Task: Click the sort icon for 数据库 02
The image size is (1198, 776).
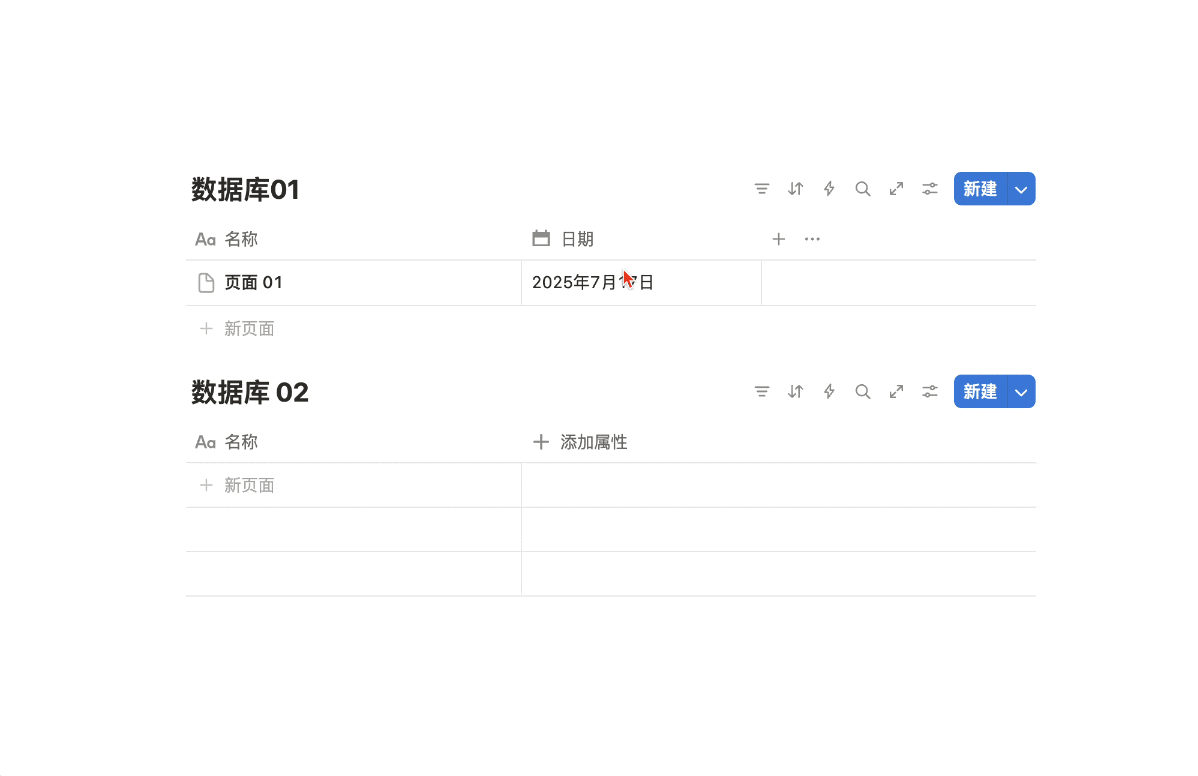Action: pyautogui.click(x=795, y=392)
